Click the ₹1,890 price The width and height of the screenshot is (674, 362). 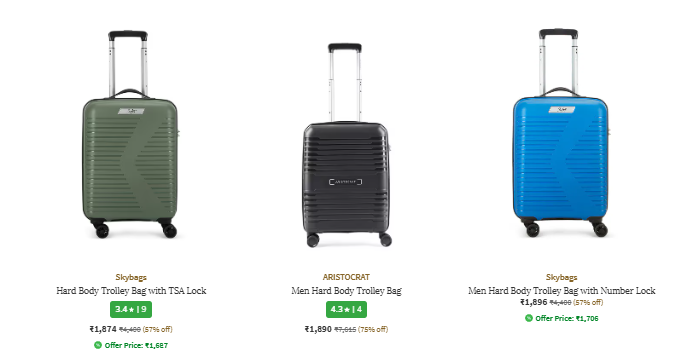click(x=318, y=329)
